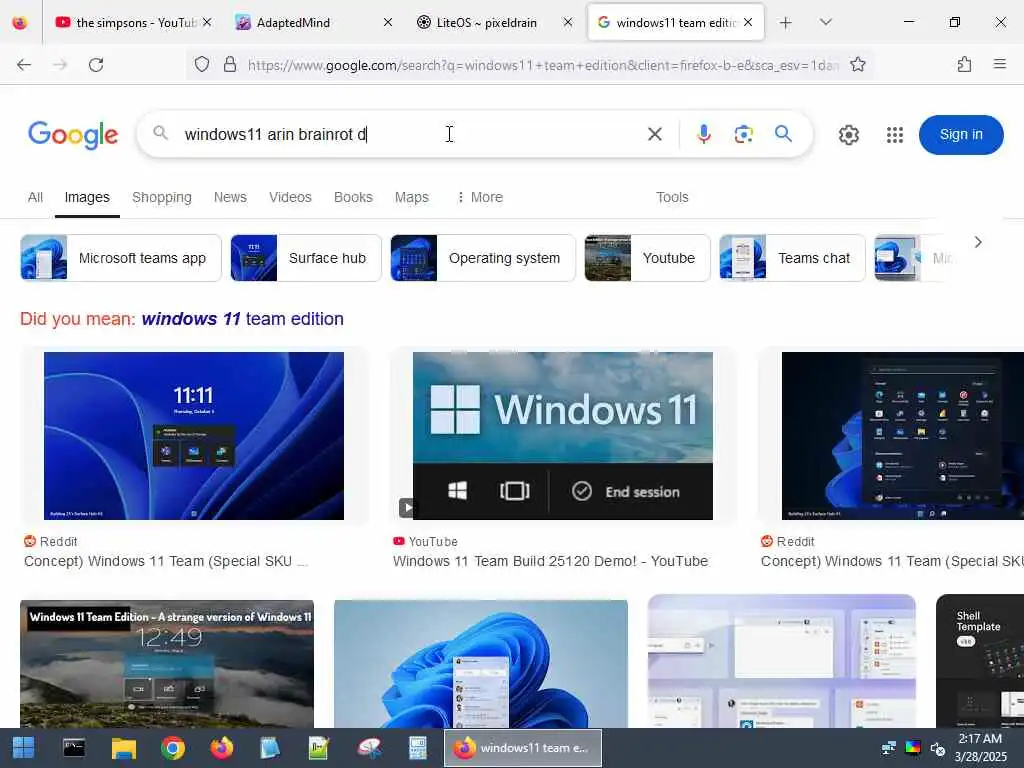Image resolution: width=1024 pixels, height=768 pixels.
Task: Open the volume tray icon
Action: [938, 748]
